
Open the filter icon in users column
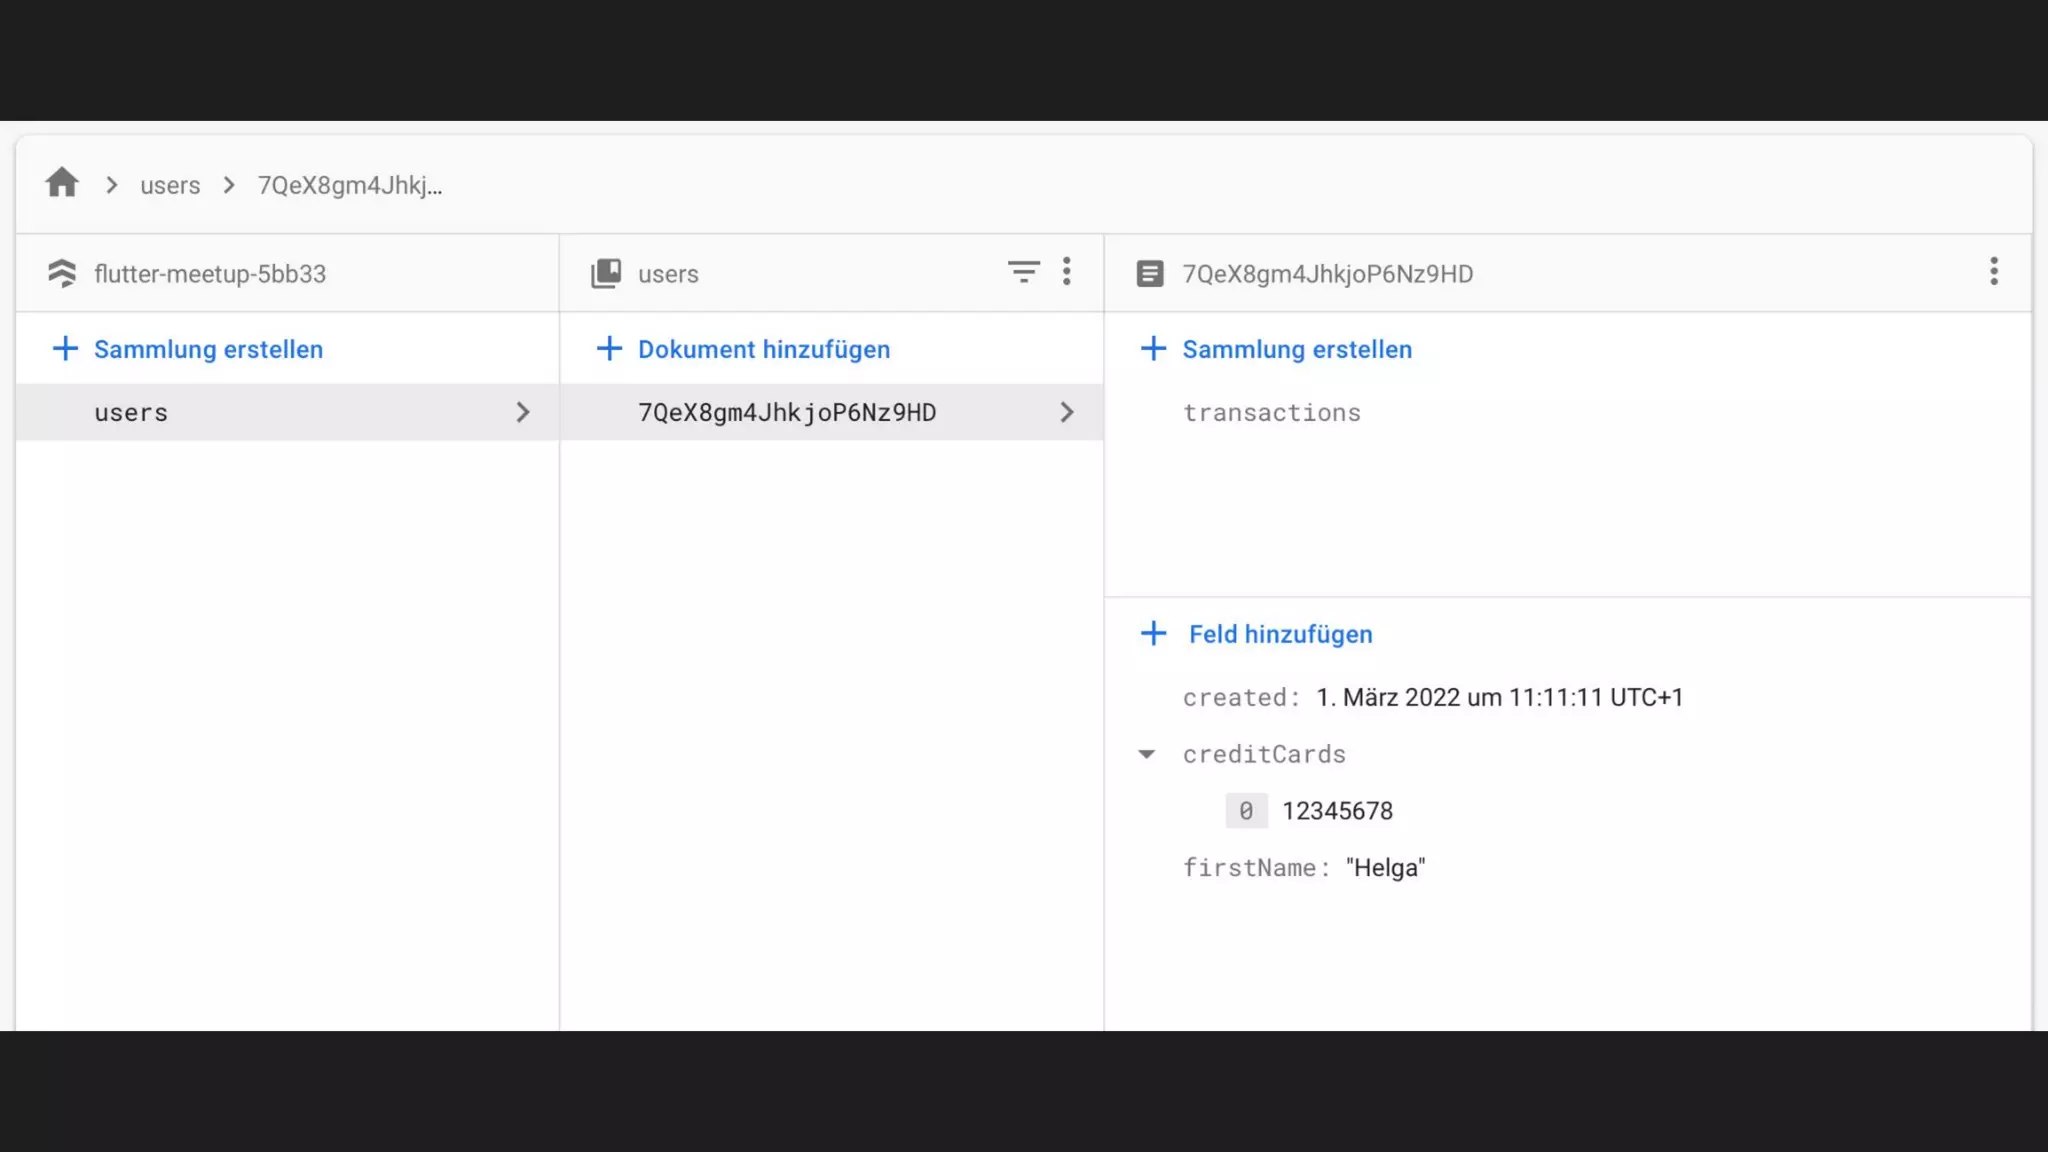pos(1023,272)
